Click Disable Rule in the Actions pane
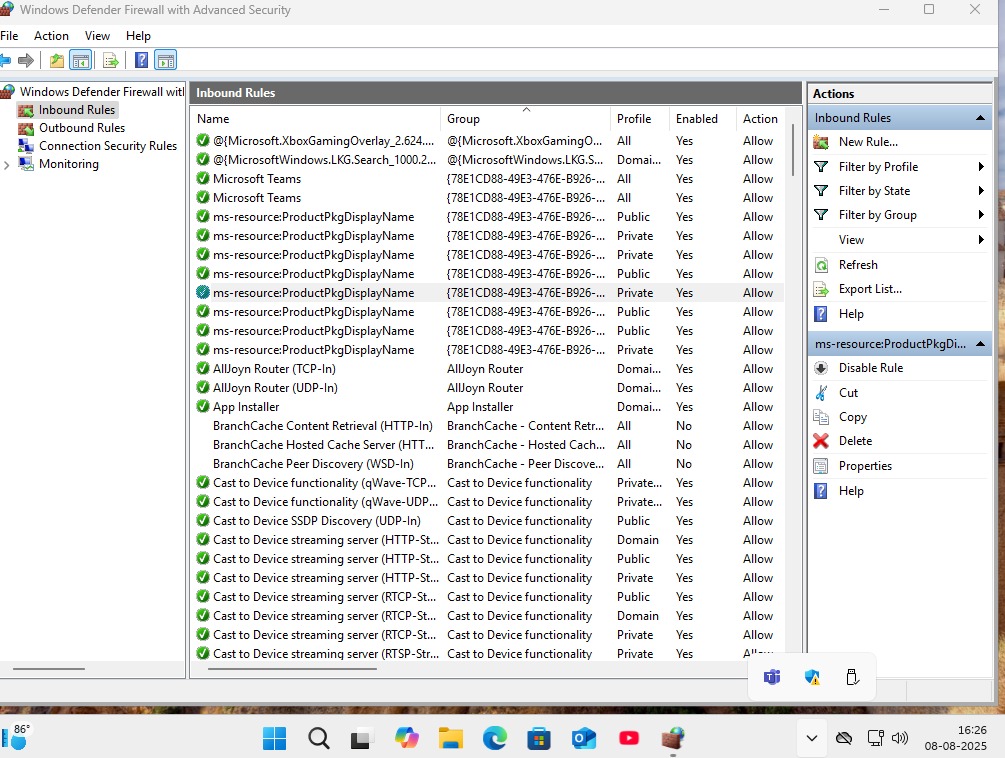Screen dimensions: 1005x758 [x=870, y=368]
